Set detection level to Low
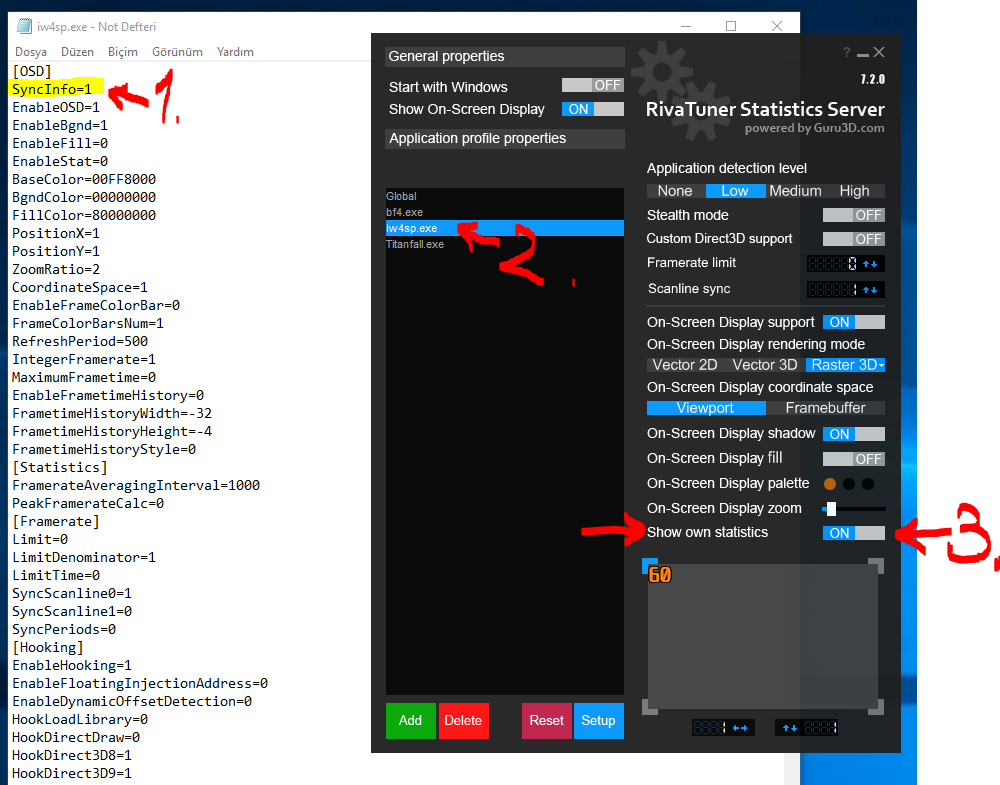The height and width of the screenshot is (785, 1000). click(735, 191)
